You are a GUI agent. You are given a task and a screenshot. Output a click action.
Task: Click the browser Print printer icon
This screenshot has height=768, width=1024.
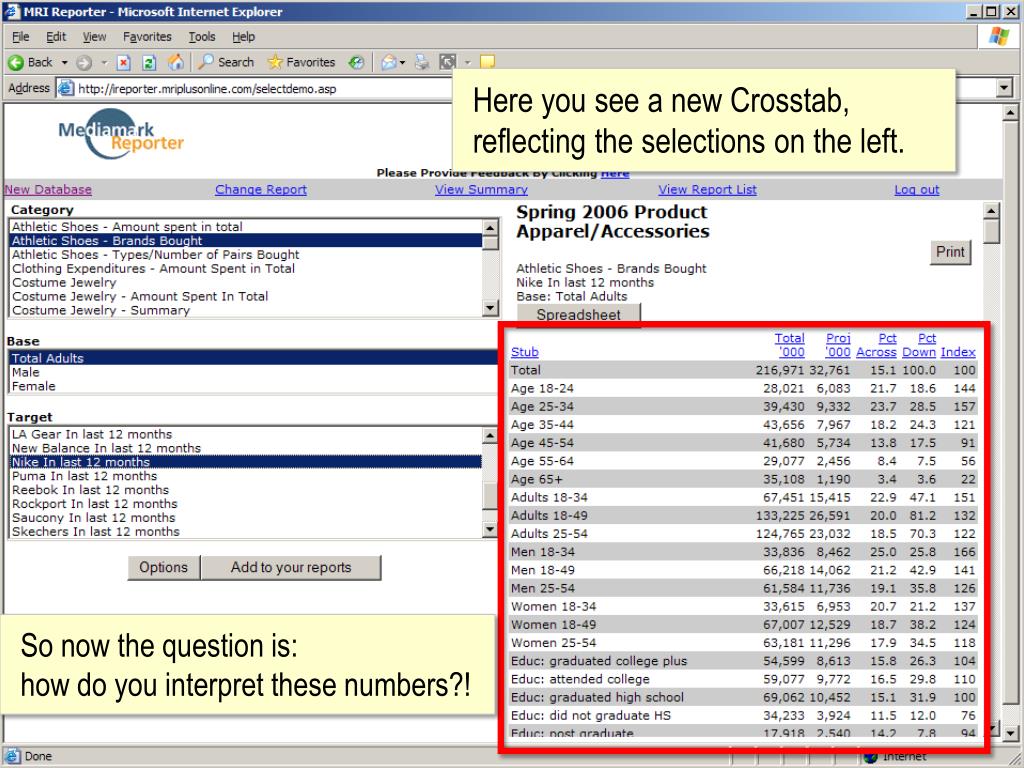tap(422, 63)
